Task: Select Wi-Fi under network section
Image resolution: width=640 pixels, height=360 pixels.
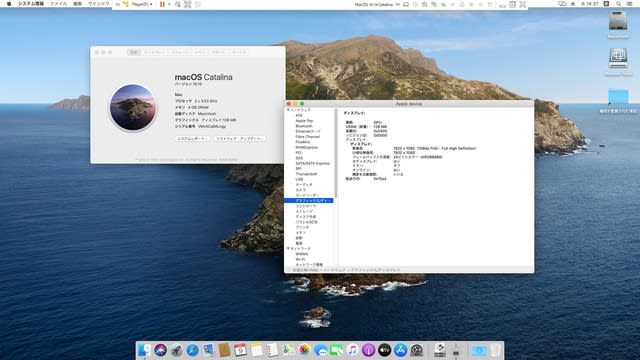Action: point(300,259)
